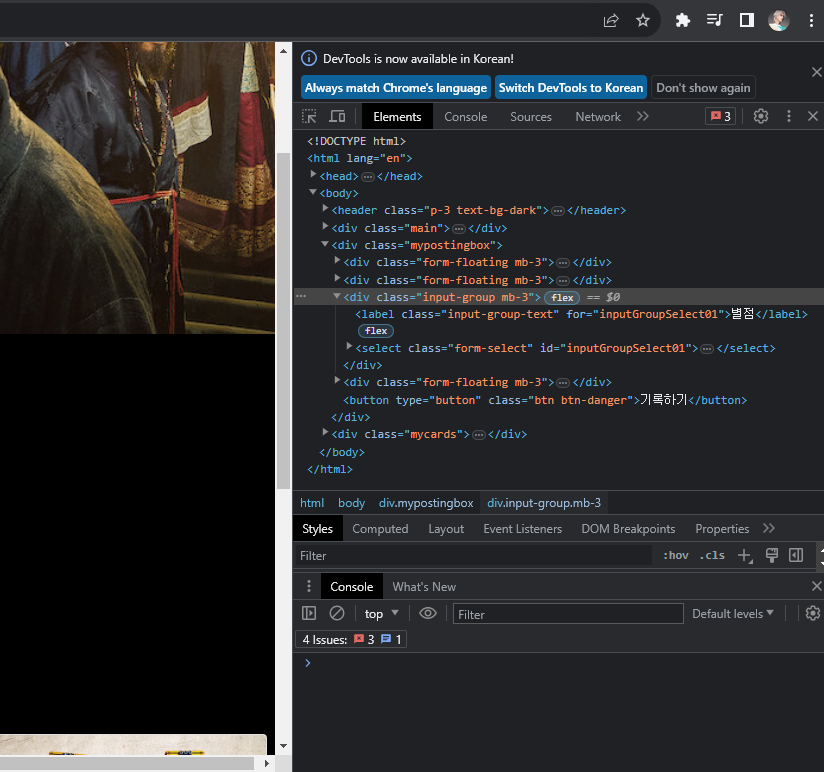
Task: Click the info icon in the infobar
Action: 309,58
